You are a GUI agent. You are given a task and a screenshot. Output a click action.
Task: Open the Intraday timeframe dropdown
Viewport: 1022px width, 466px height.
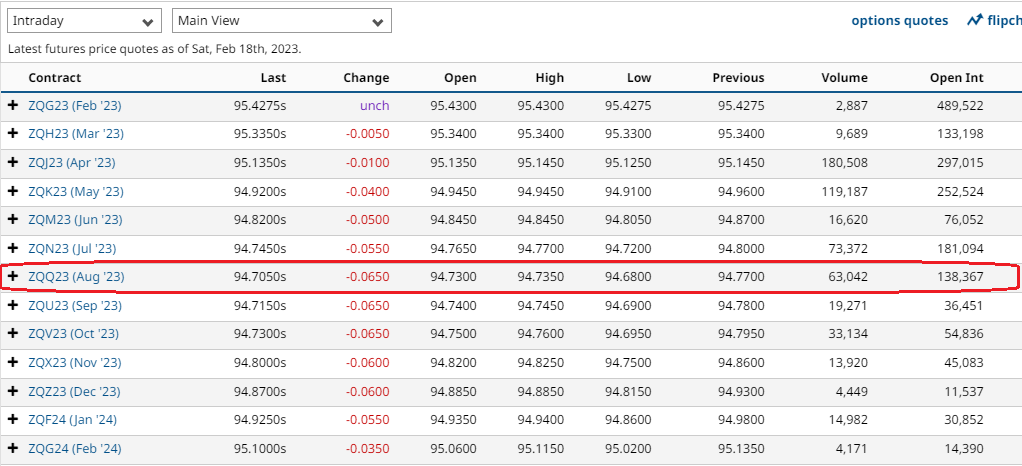click(x=84, y=21)
